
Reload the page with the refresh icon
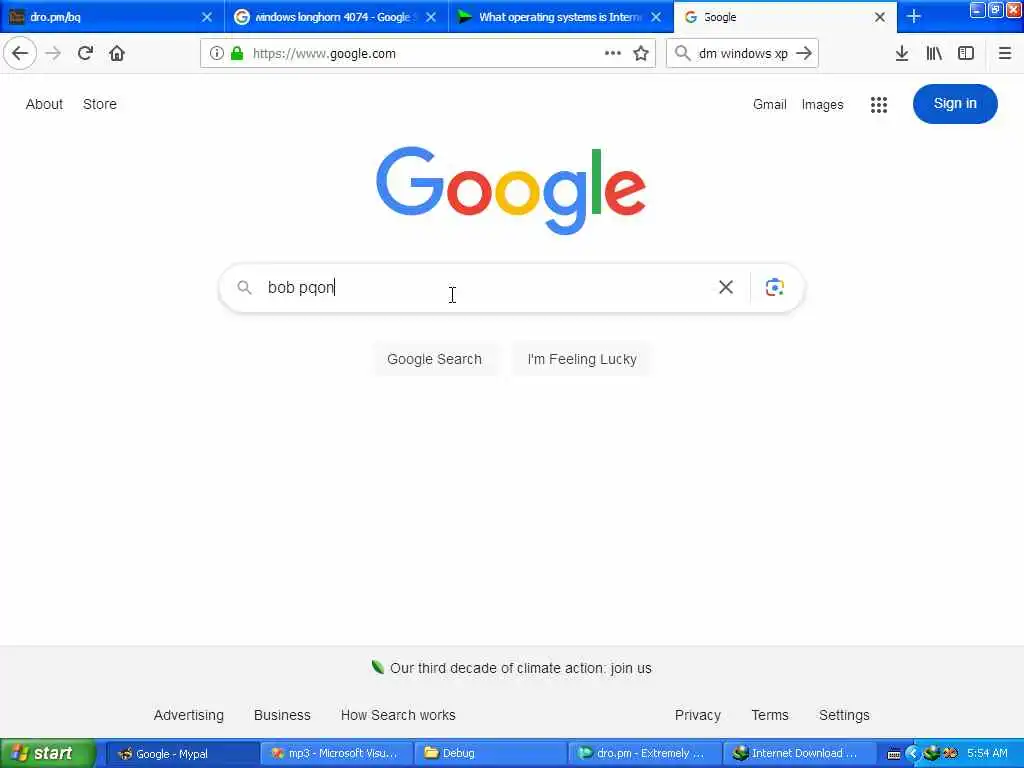click(85, 53)
